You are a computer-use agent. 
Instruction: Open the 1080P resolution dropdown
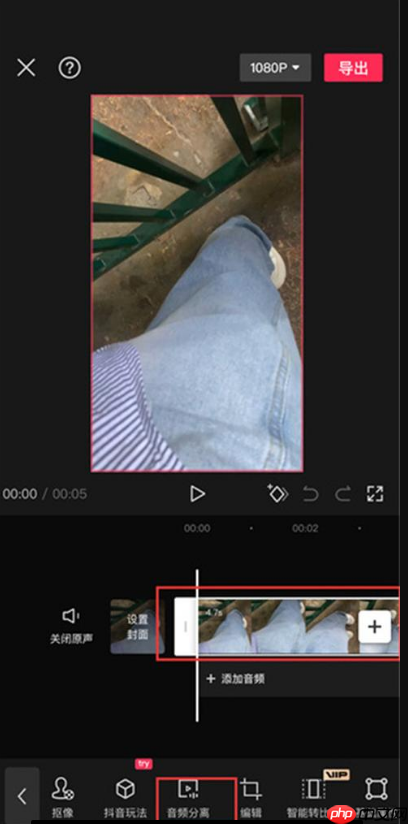click(275, 68)
